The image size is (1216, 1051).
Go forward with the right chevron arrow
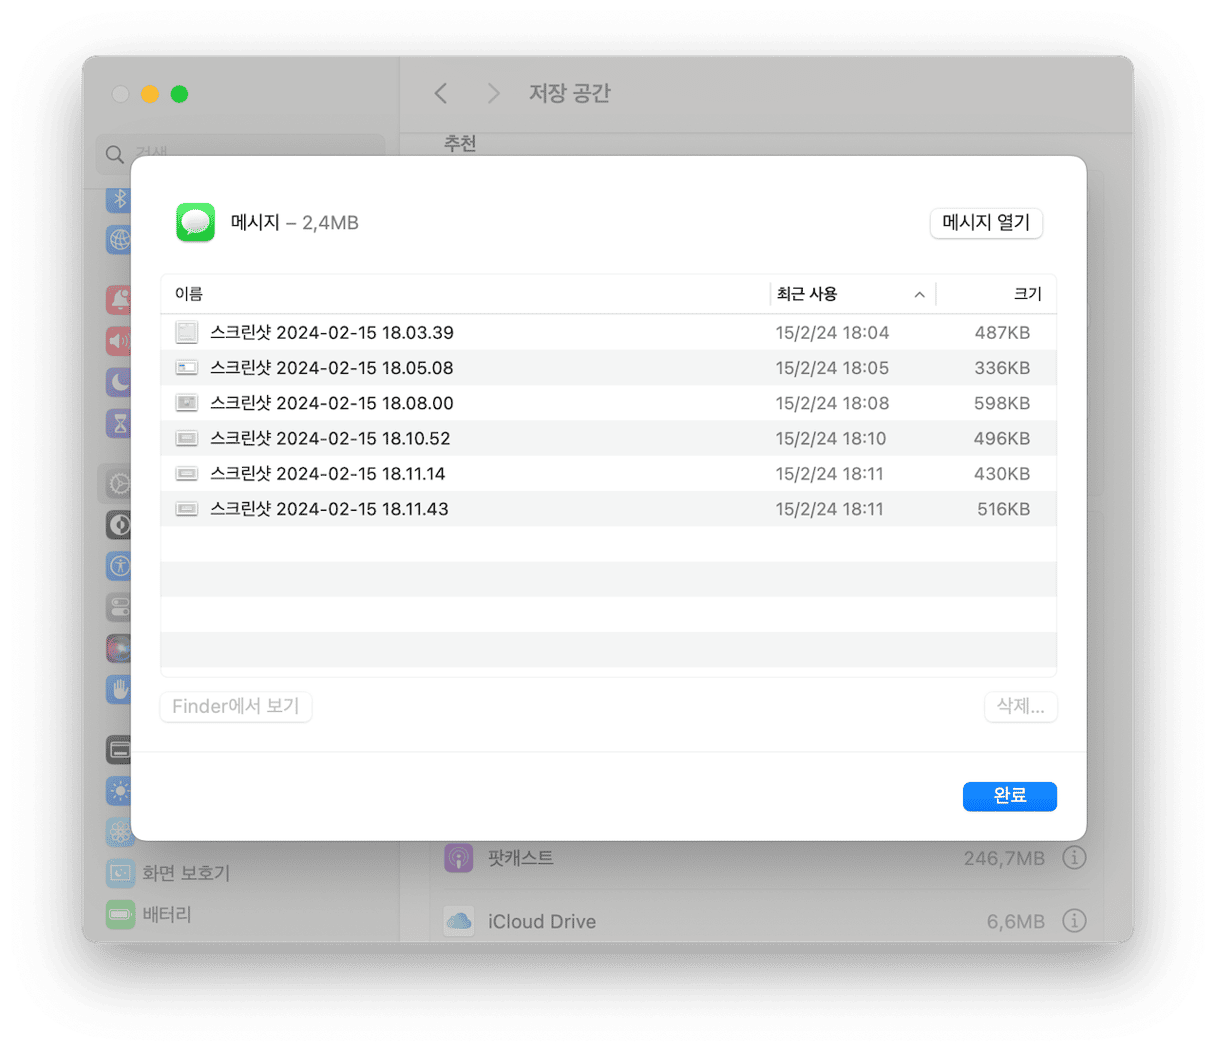(x=493, y=94)
